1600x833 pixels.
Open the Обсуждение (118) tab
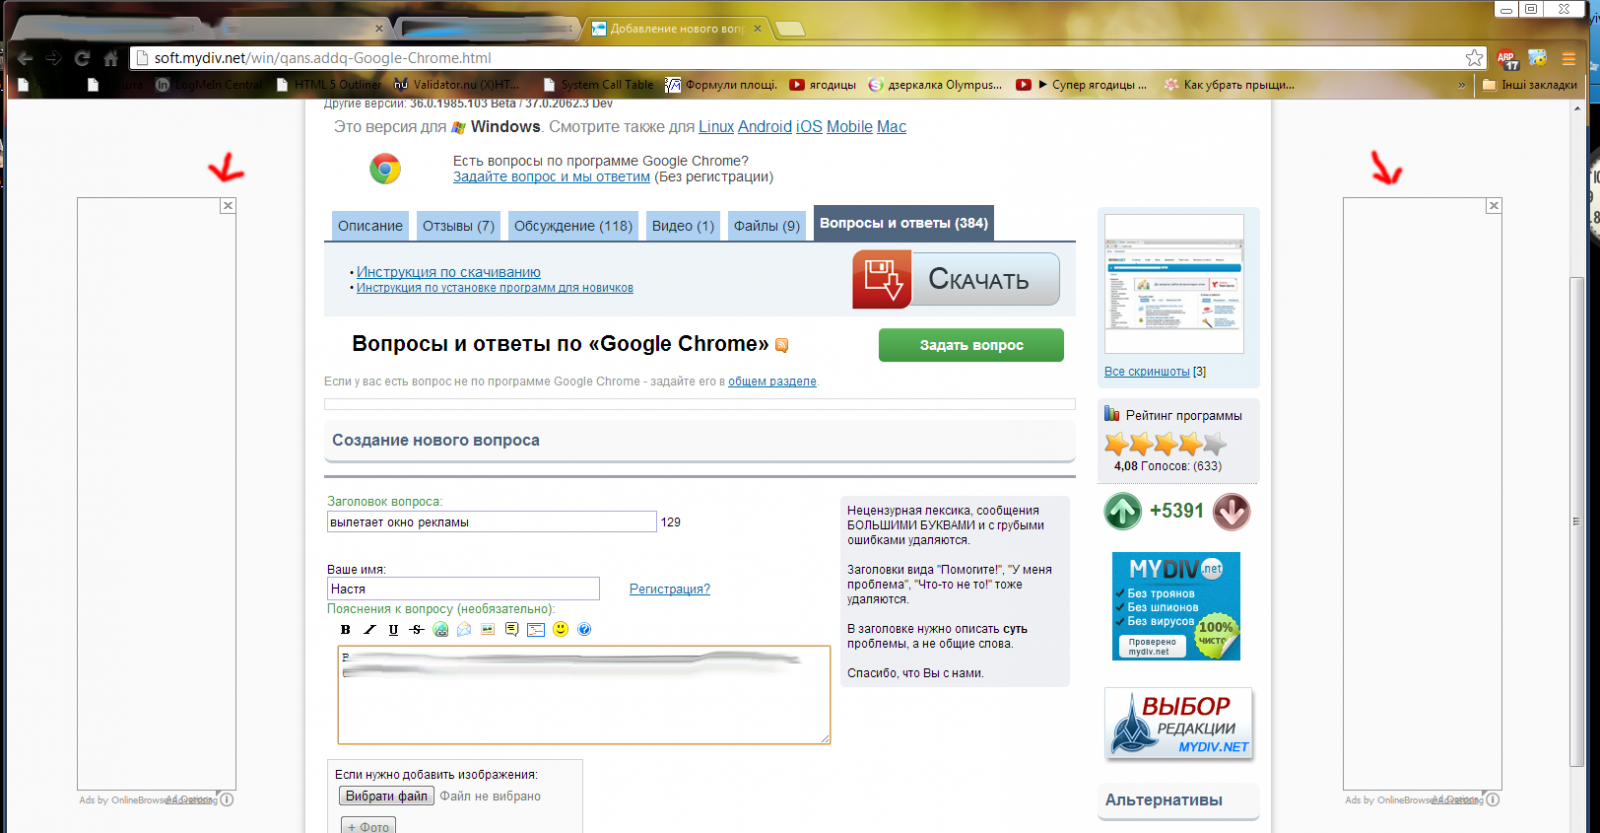573,226
